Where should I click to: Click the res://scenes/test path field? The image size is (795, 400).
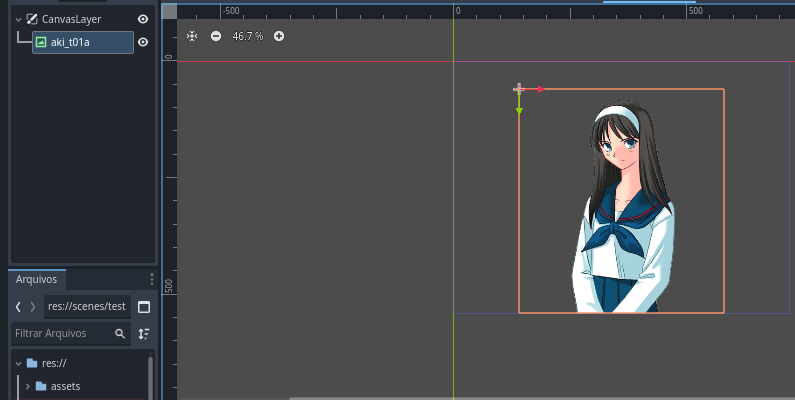(86, 306)
